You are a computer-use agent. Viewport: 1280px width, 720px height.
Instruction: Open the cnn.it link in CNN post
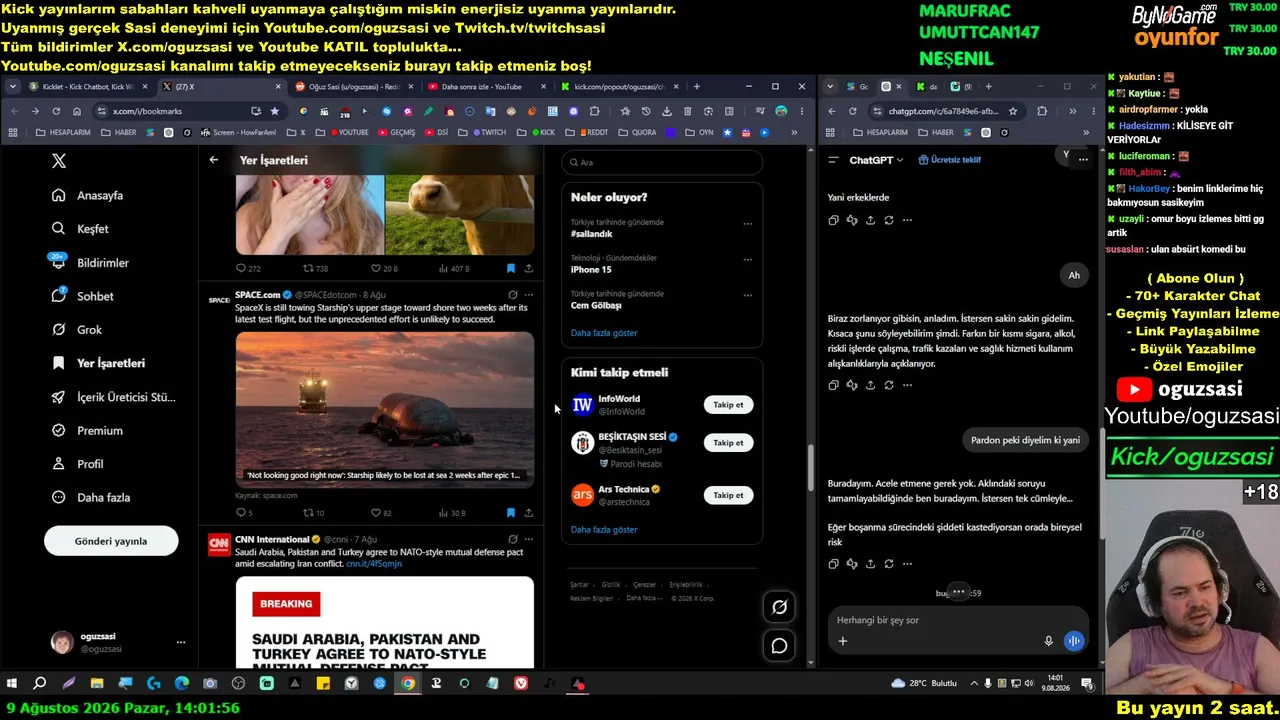click(x=374, y=564)
